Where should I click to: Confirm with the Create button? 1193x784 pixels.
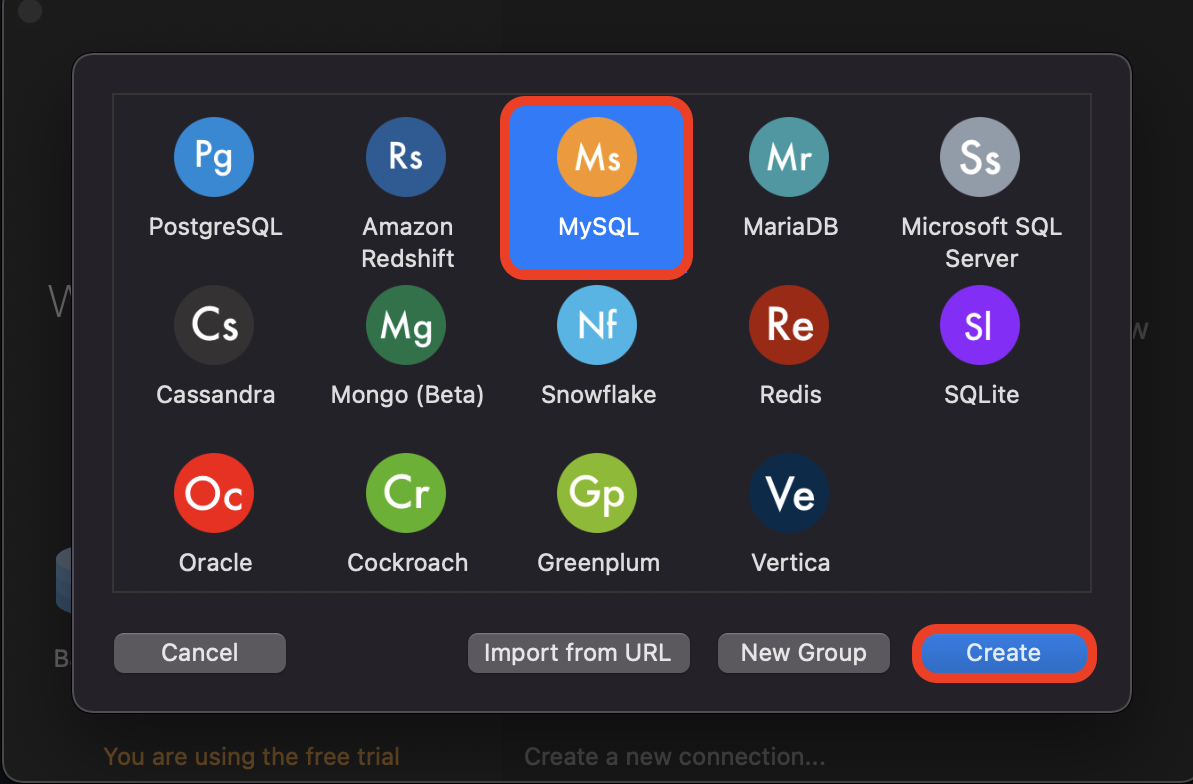pyautogui.click(x=1004, y=653)
